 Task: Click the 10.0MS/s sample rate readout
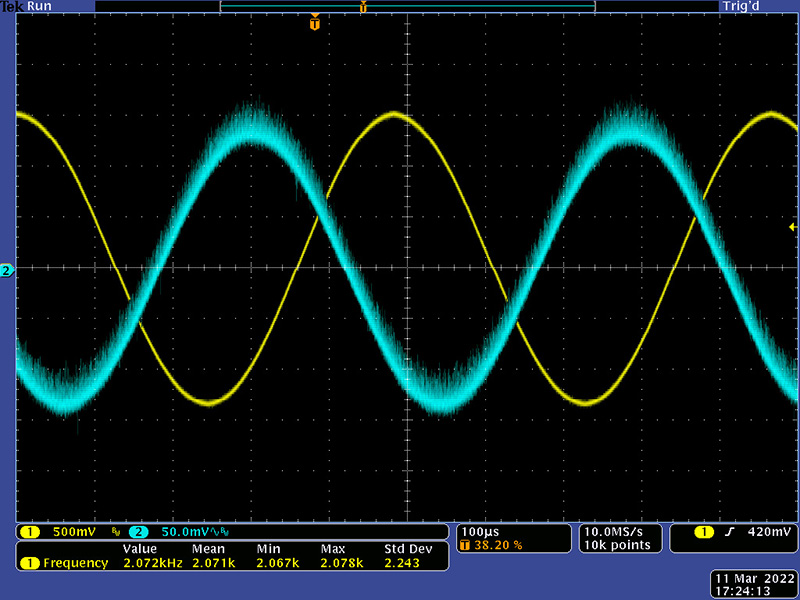click(x=616, y=531)
